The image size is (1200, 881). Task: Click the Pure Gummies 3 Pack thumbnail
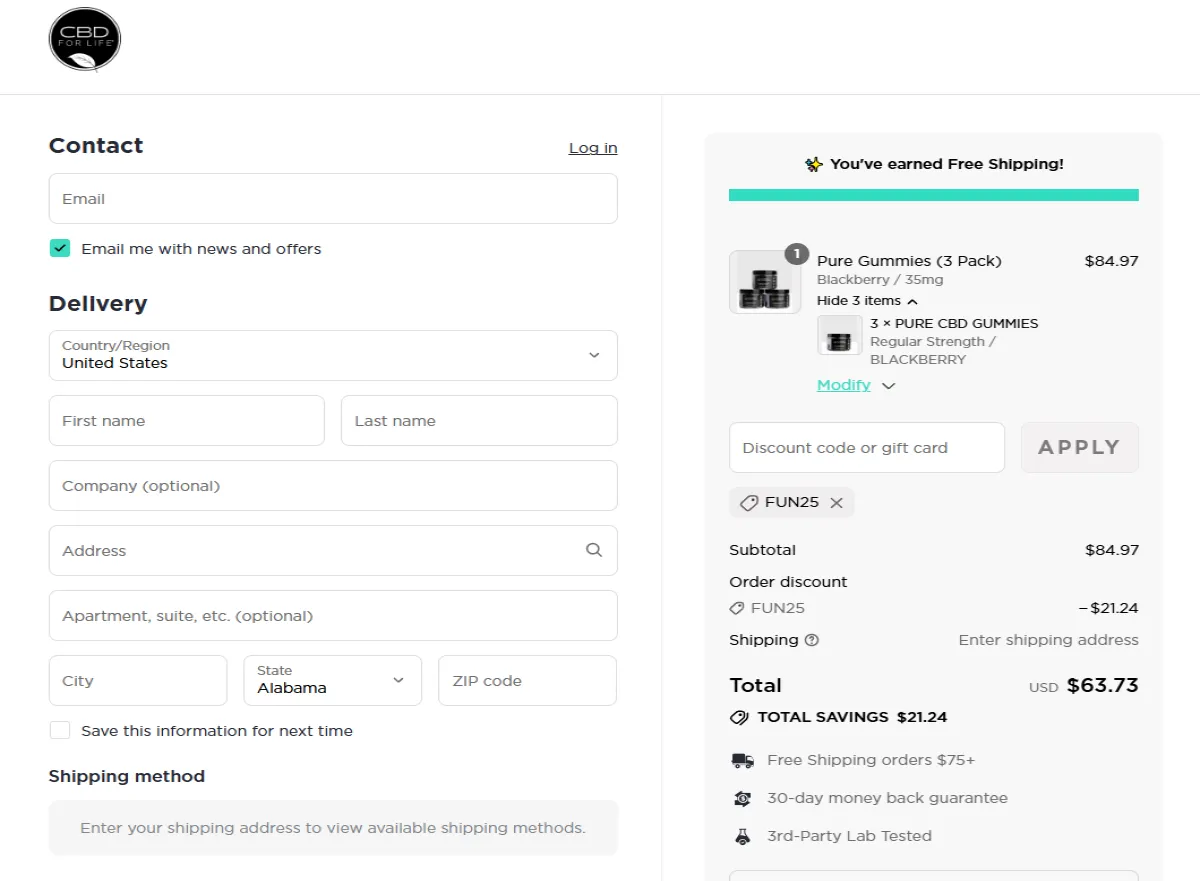point(765,282)
